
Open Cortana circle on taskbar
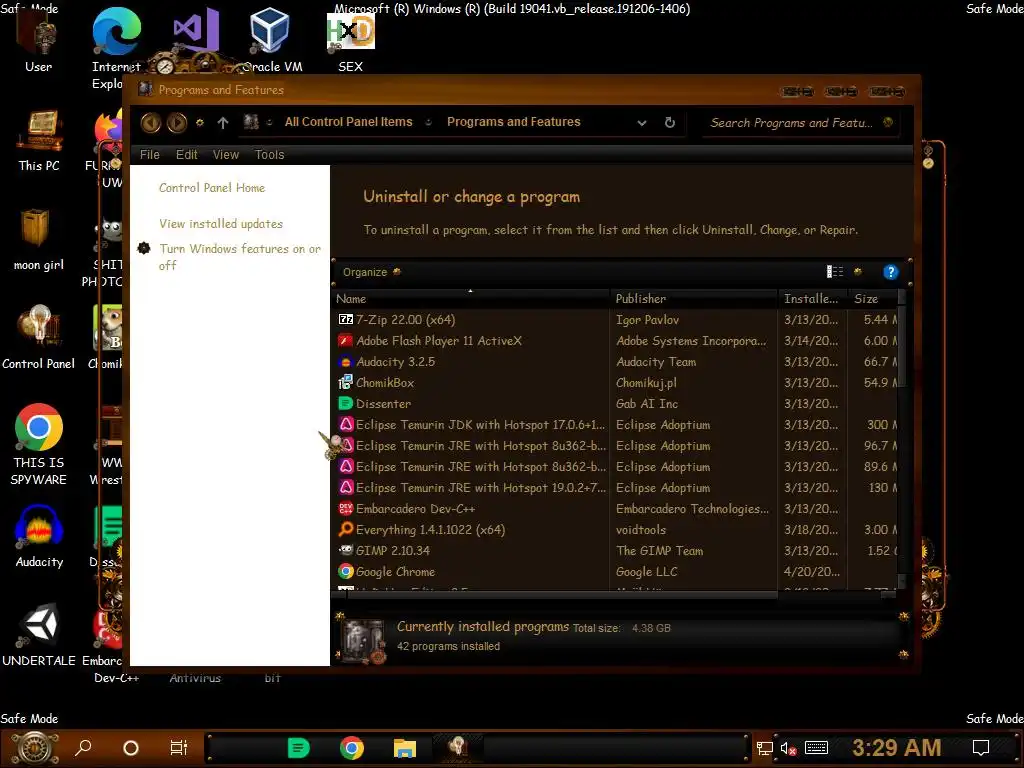131,748
